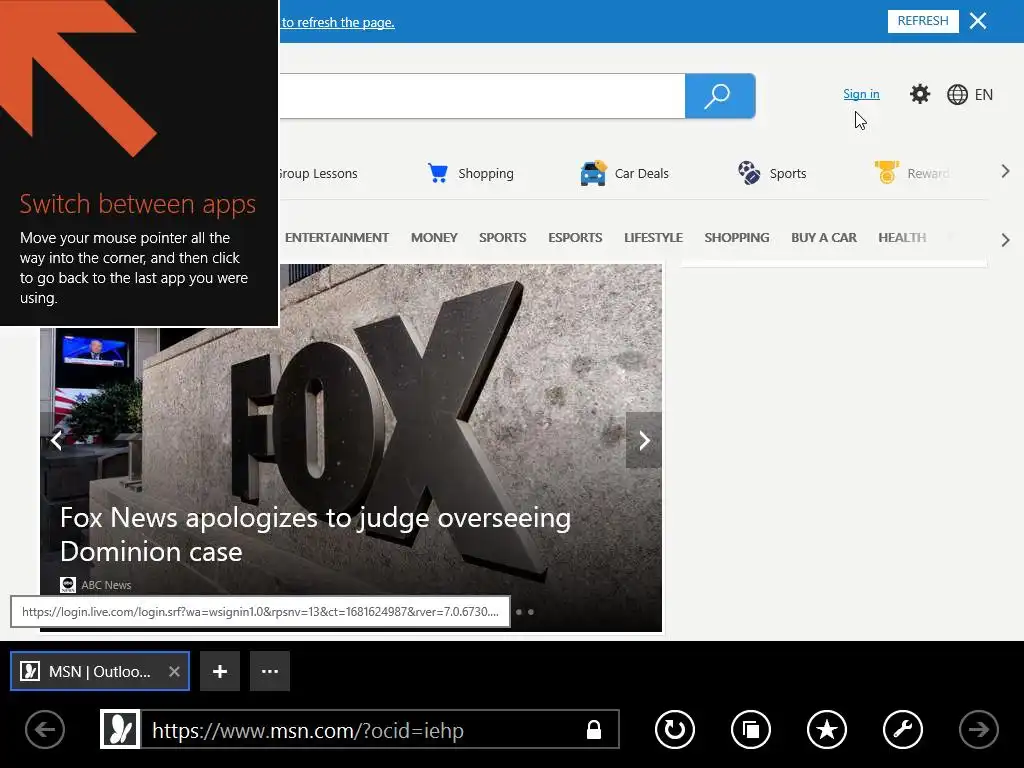
Task: Open the Car Deals shortcut
Action: (624, 173)
